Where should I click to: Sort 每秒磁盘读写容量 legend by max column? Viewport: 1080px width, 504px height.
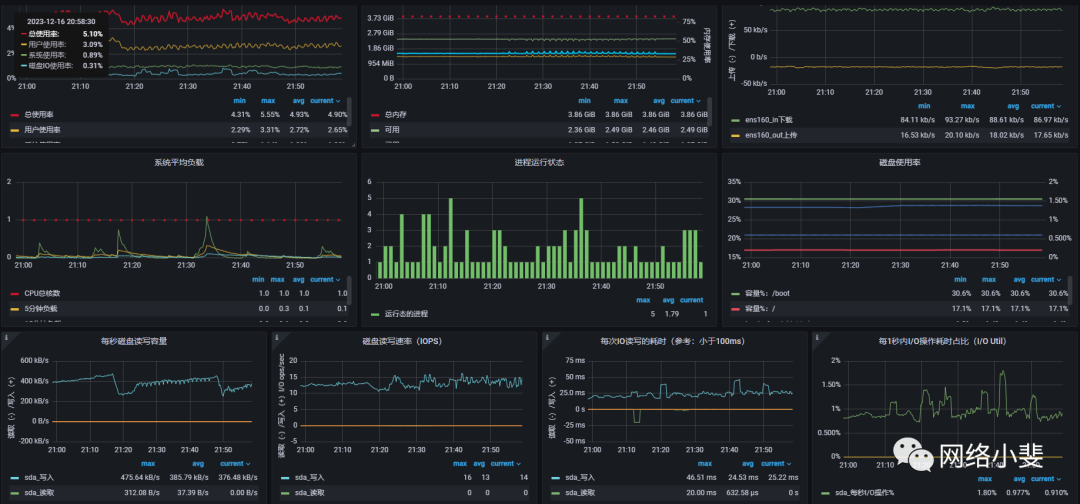[x=148, y=463]
